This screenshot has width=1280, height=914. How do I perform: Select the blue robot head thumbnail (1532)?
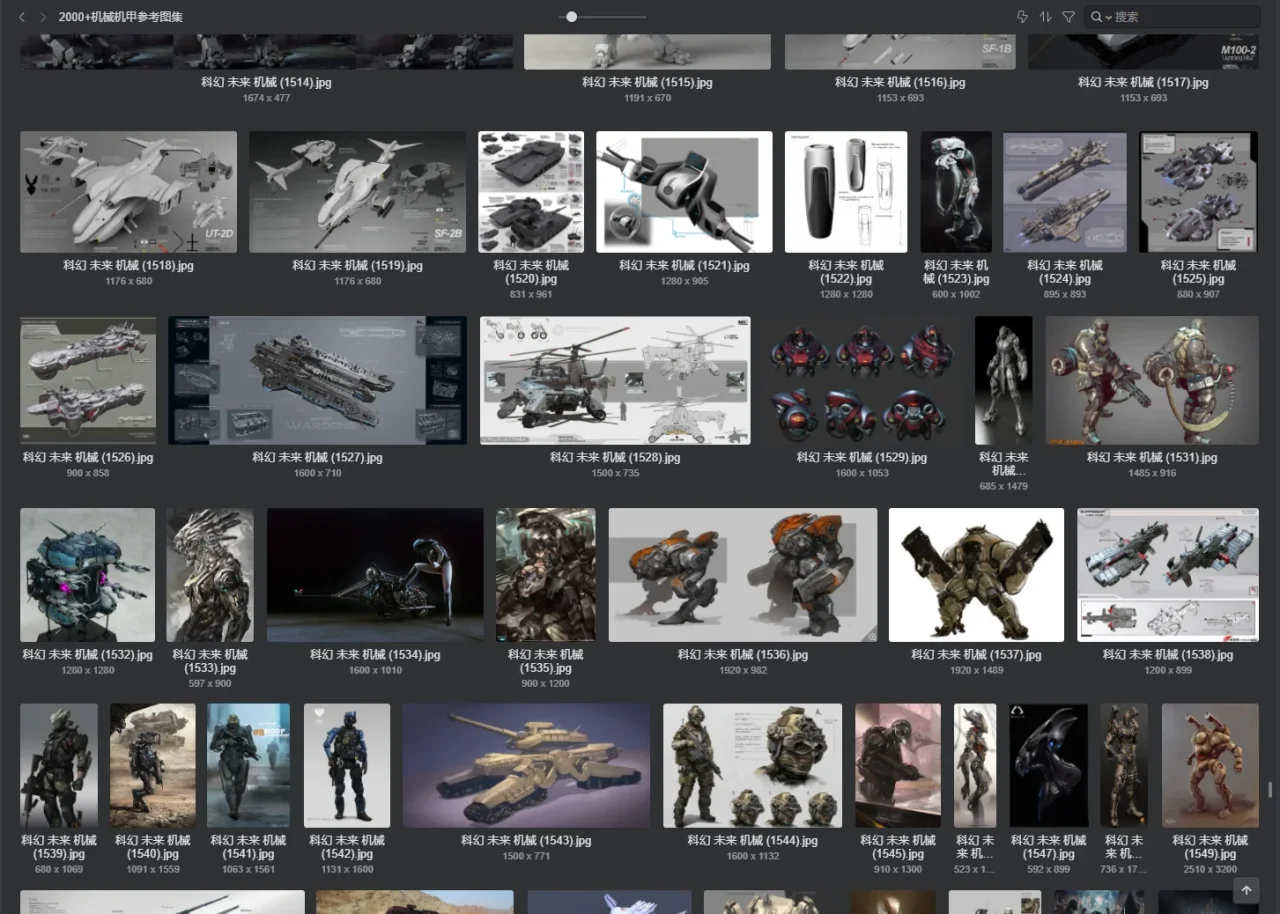tap(88, 575)
